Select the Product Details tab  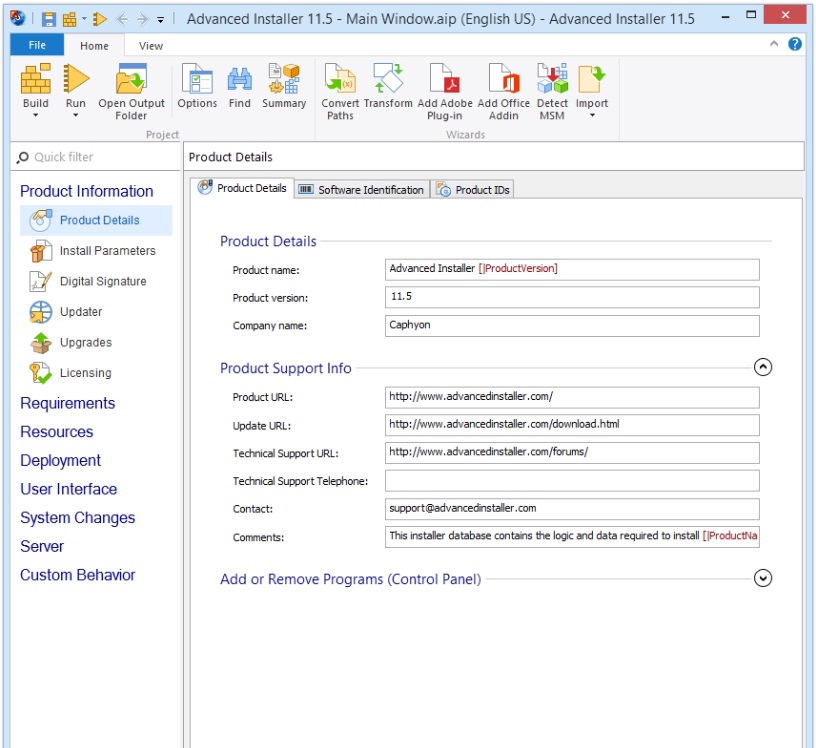tap(242, 188)
